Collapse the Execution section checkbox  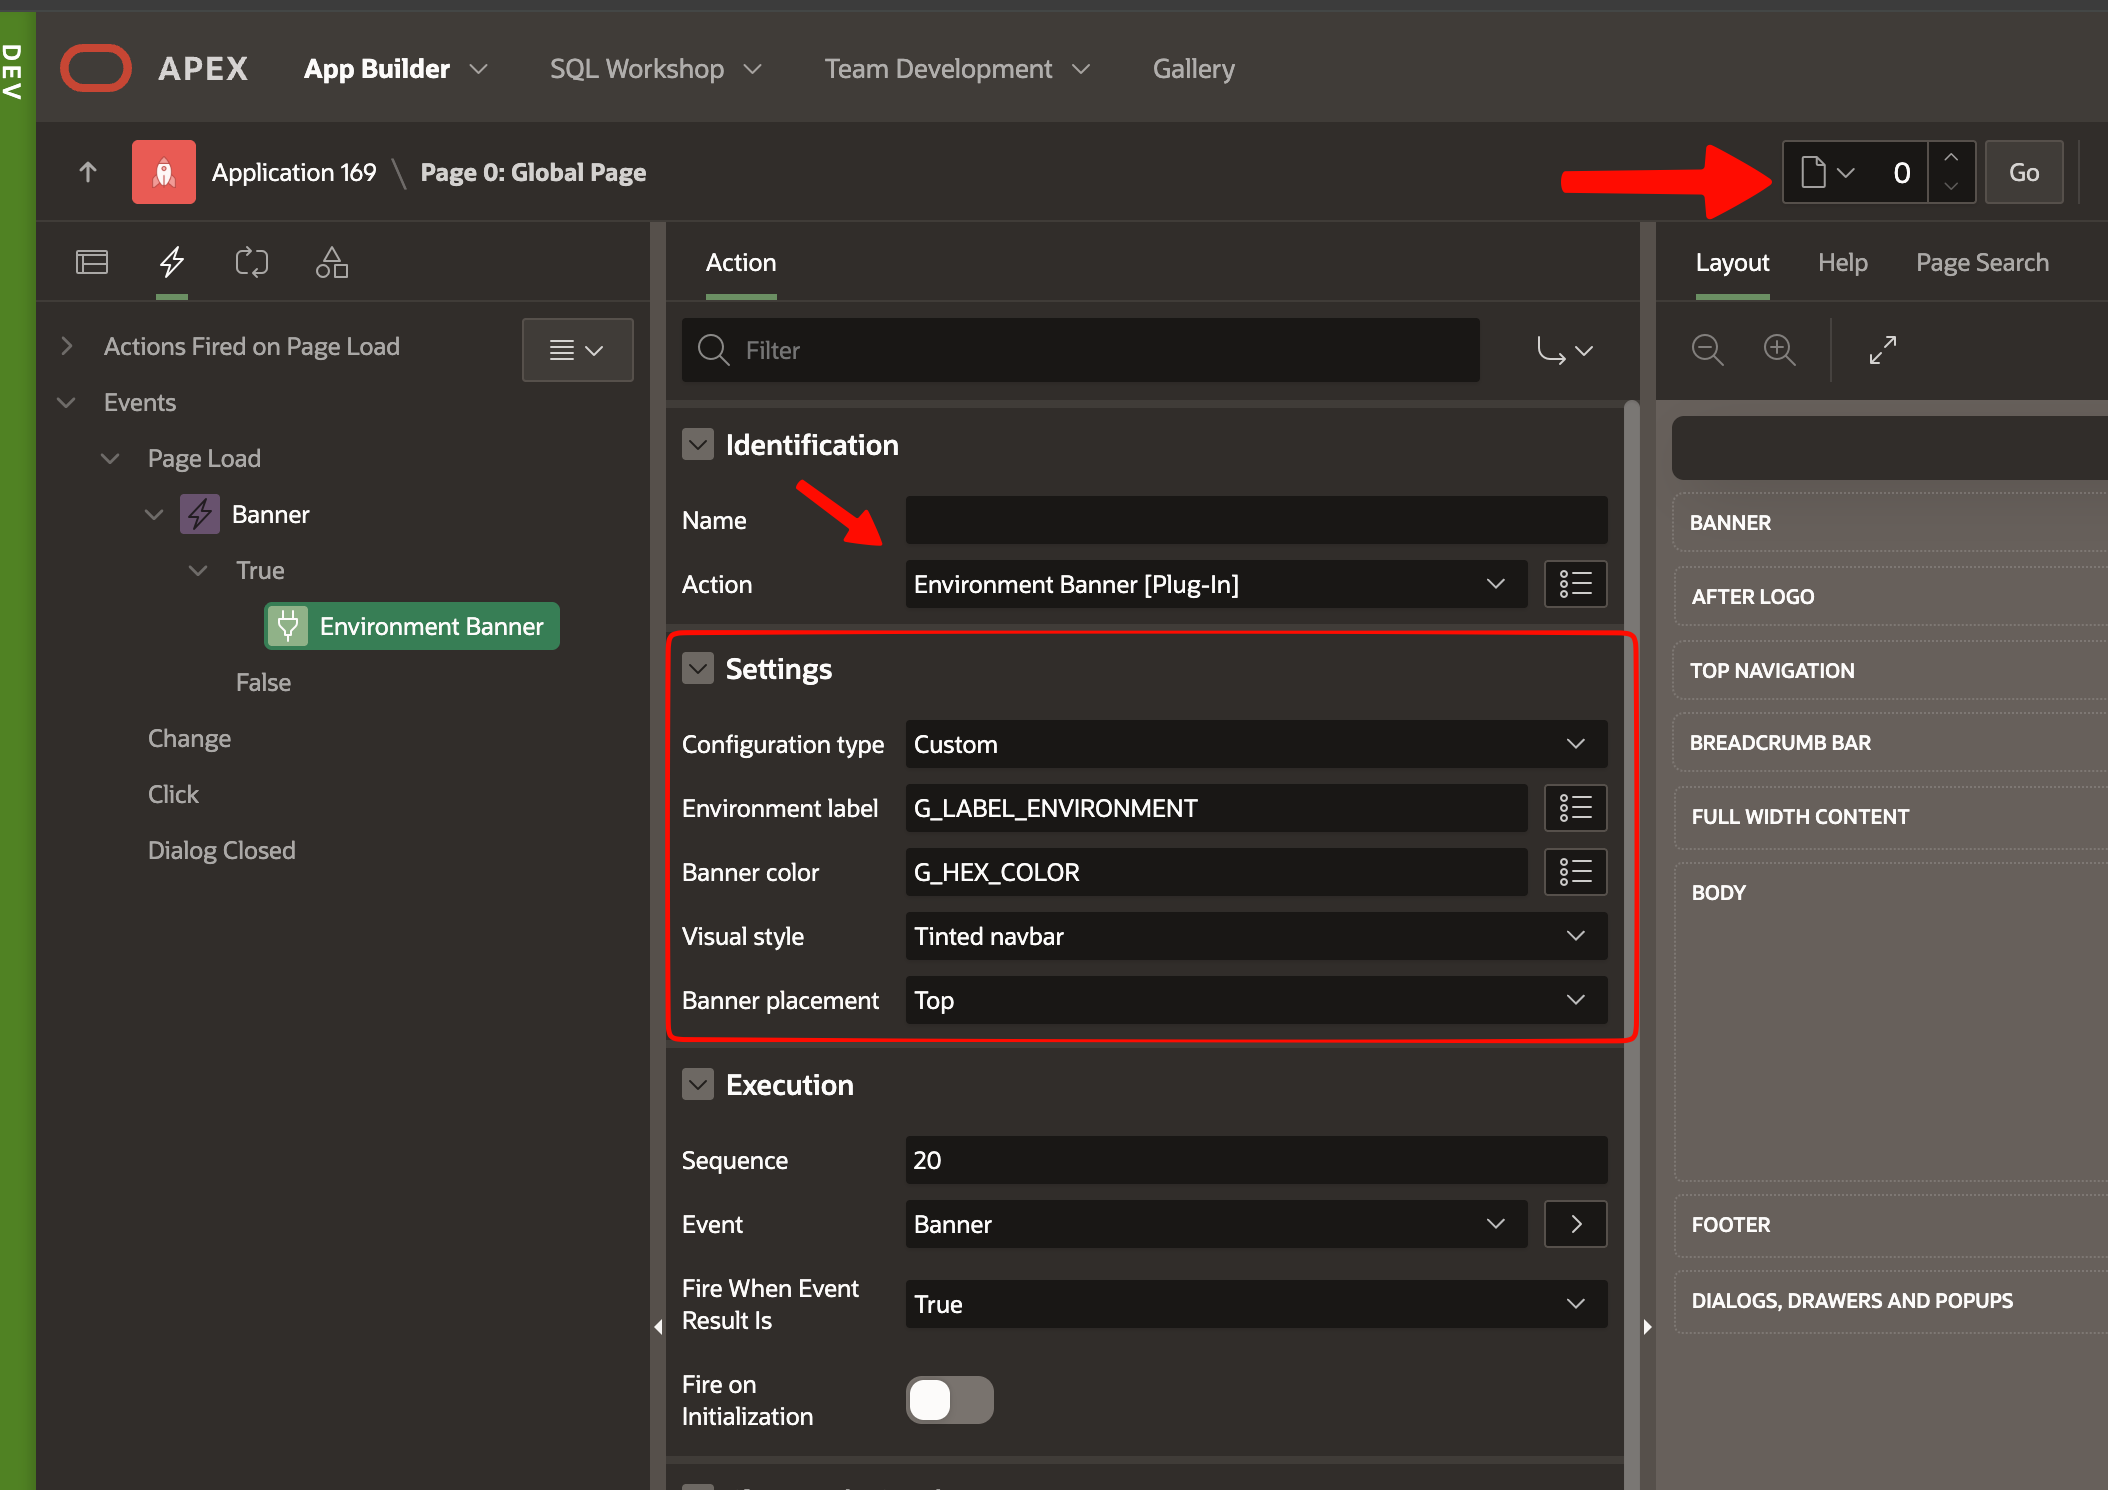click(698, 1084)
